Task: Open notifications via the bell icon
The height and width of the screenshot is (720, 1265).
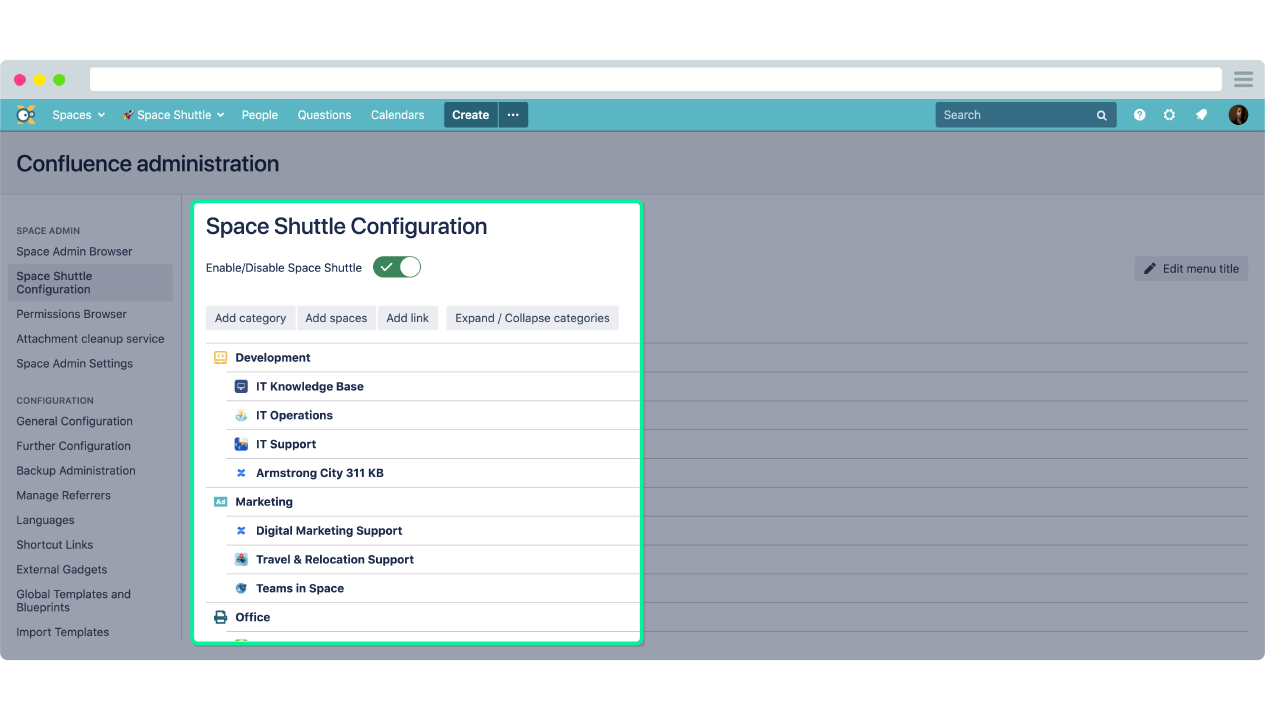Action: click(1201, 114)
